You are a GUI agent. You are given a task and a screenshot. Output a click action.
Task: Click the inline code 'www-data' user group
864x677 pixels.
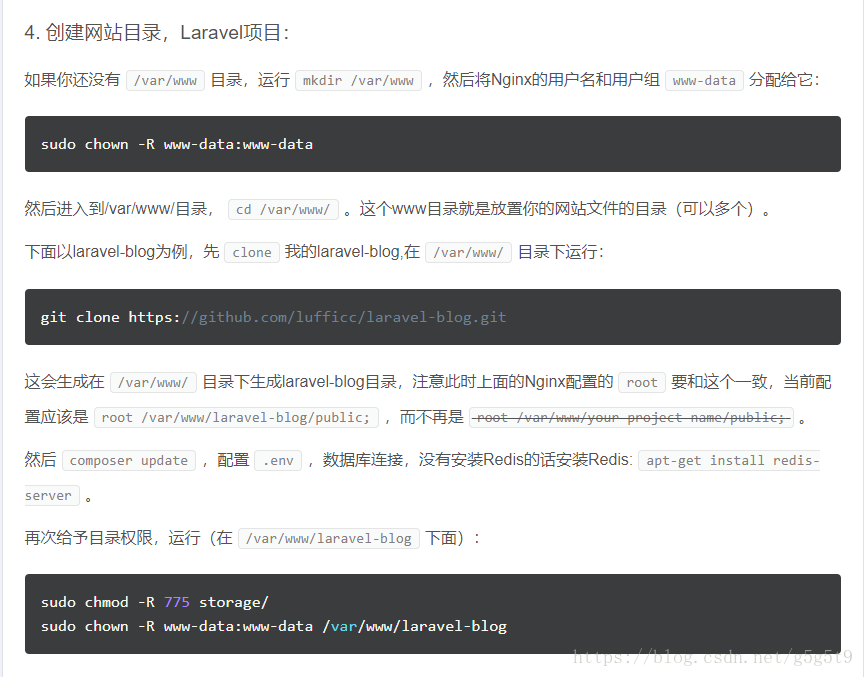point(704,80)
